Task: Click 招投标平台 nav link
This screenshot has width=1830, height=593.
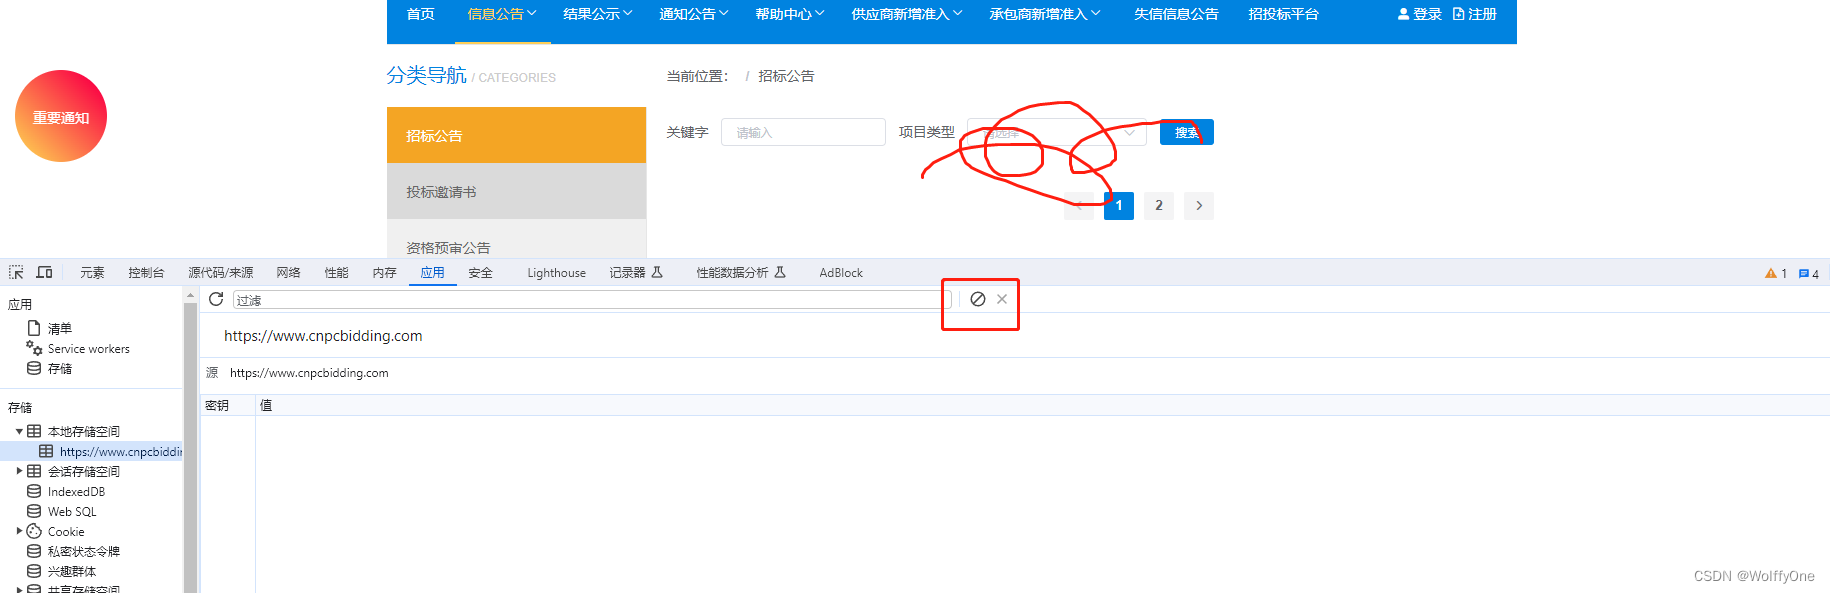Action: click(x=1284, y=14)
